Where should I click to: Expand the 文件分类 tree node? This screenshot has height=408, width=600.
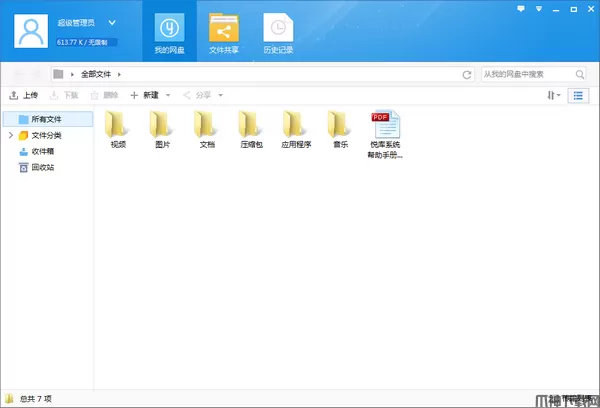tap(10, 135)
